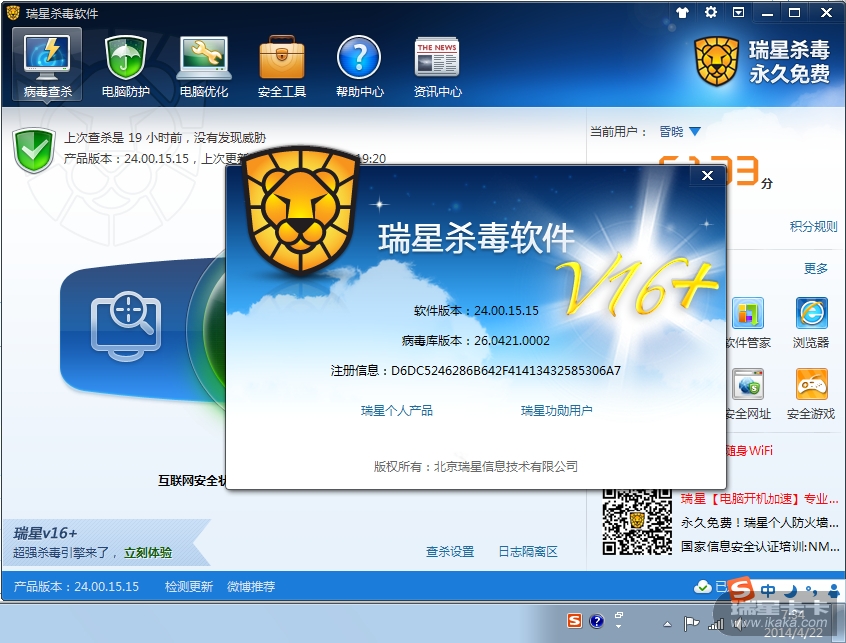This screenshot has height=643, width=846.
Task: Open news item 瑞星【电脑开机加速】专业
Action: (759, 498)
